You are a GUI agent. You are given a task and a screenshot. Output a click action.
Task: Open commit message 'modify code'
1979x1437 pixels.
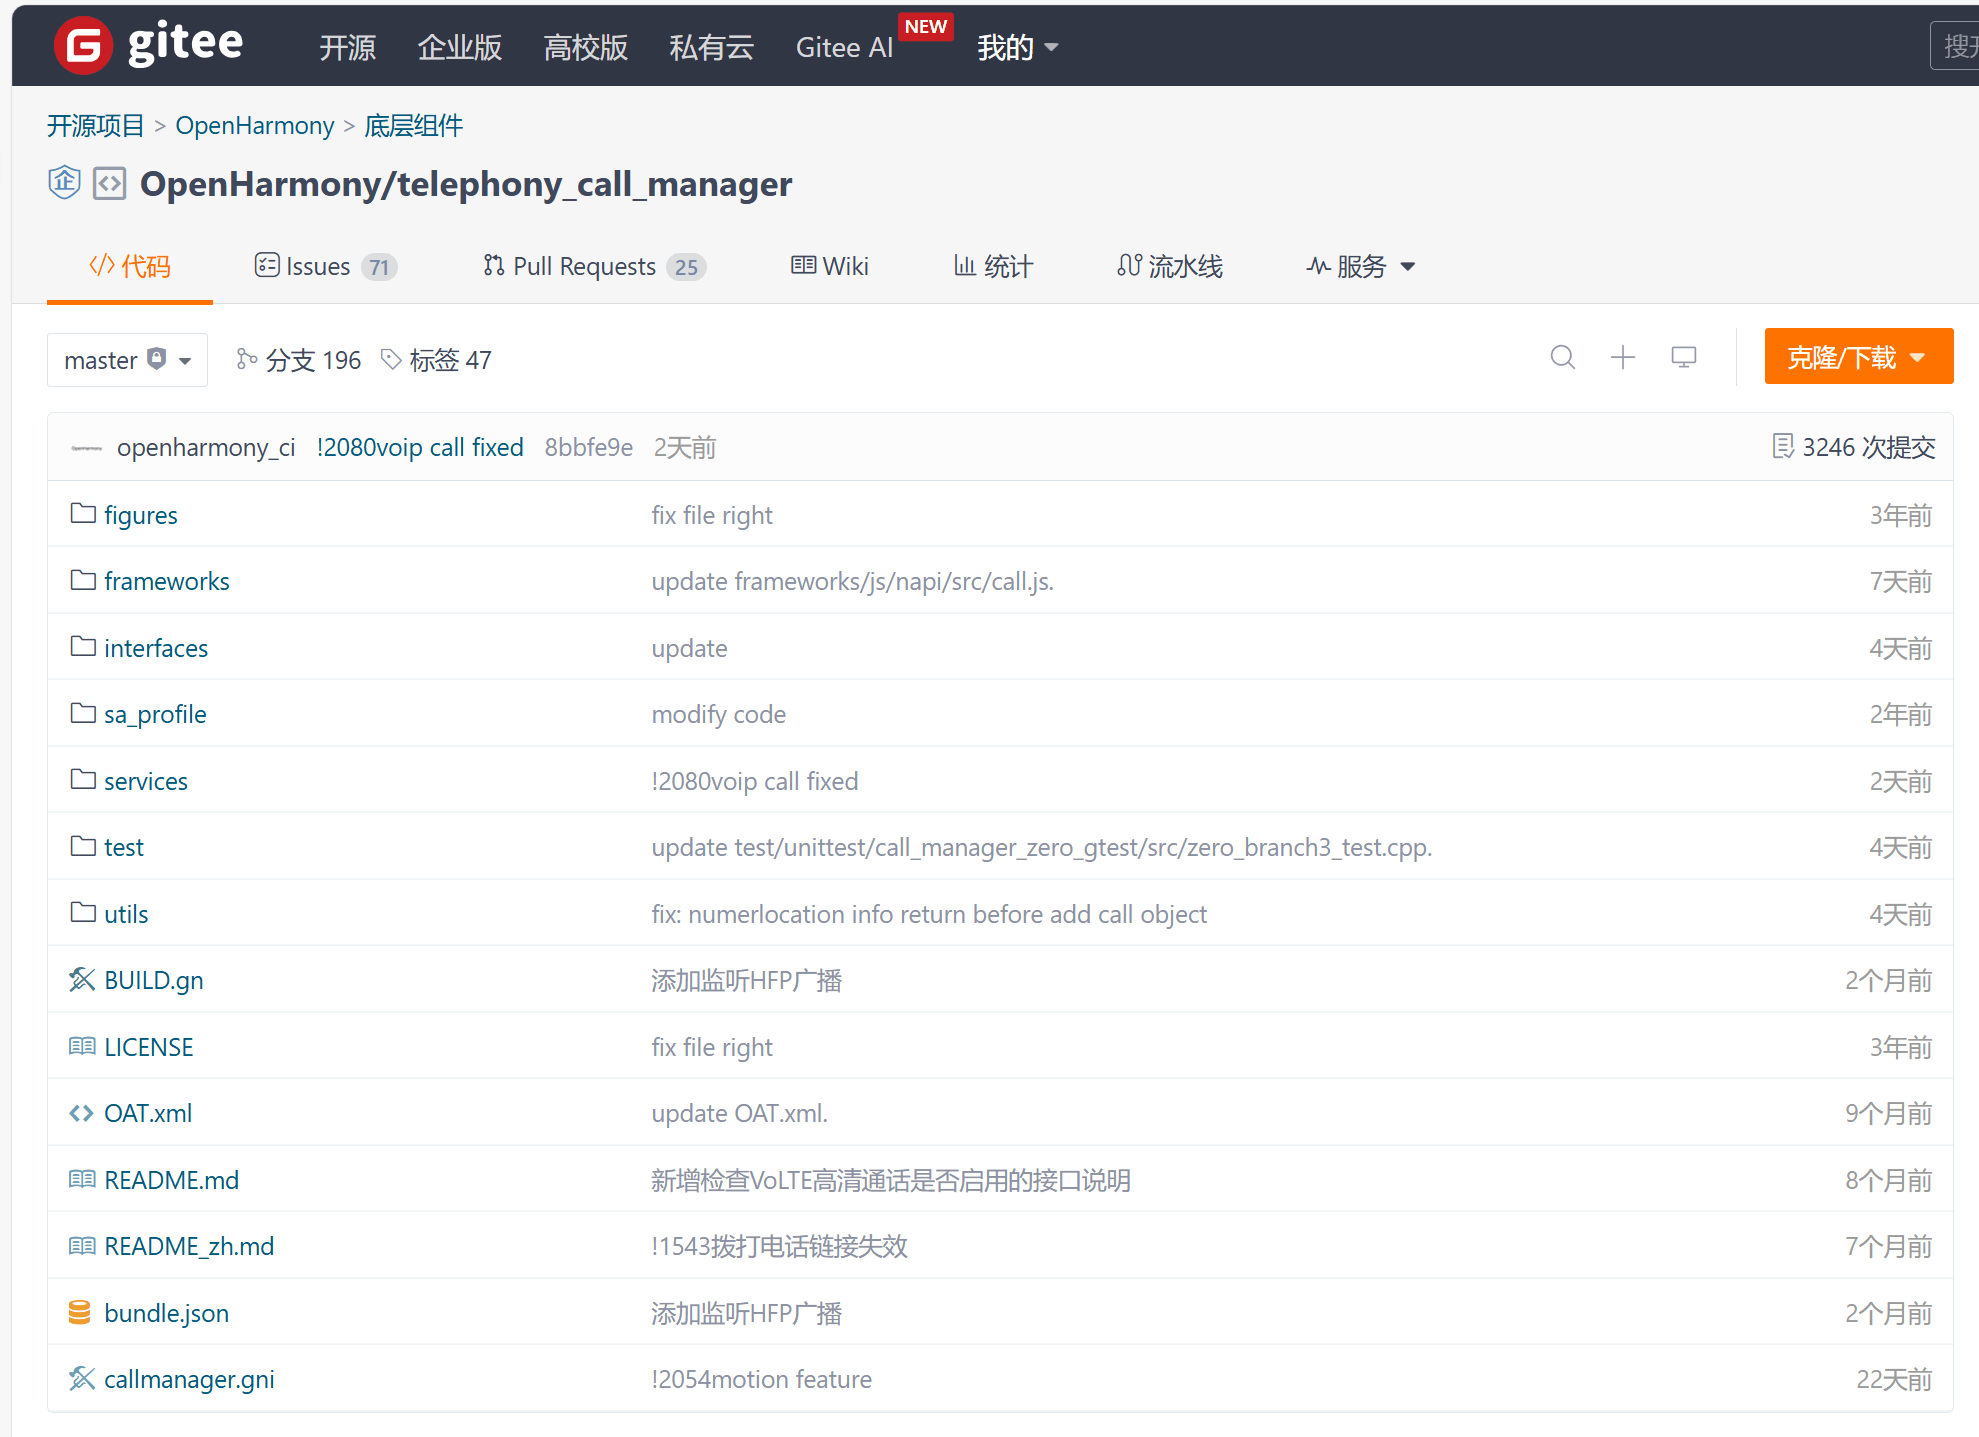pos(718,714)
